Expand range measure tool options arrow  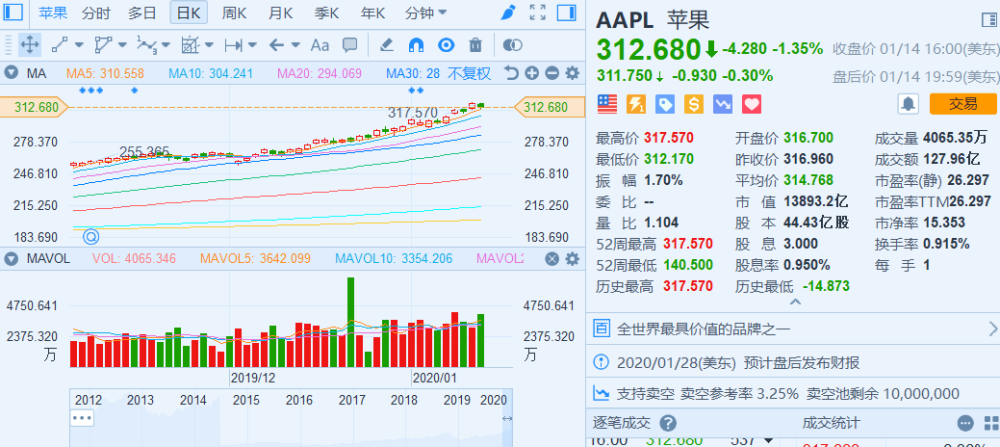pos(253,45)
